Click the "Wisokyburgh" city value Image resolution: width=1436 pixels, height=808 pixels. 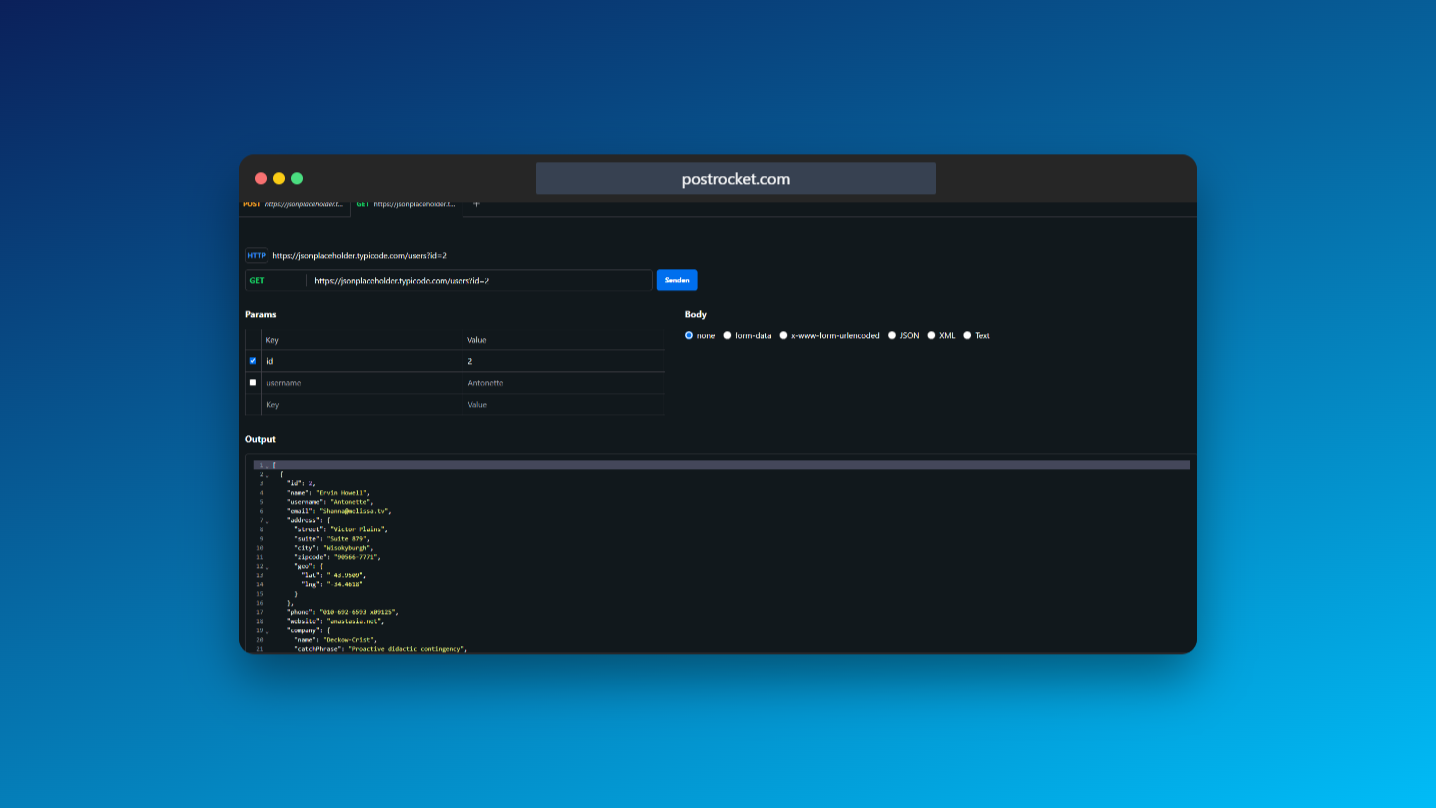[x=348, y=548]
